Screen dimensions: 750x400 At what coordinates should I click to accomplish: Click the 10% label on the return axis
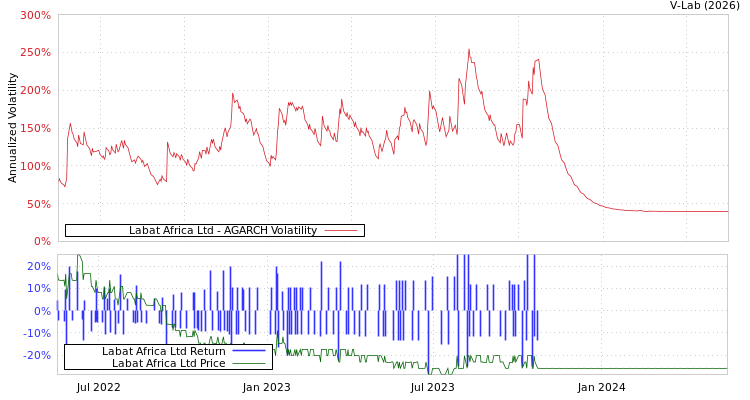[x=39, y=289]
